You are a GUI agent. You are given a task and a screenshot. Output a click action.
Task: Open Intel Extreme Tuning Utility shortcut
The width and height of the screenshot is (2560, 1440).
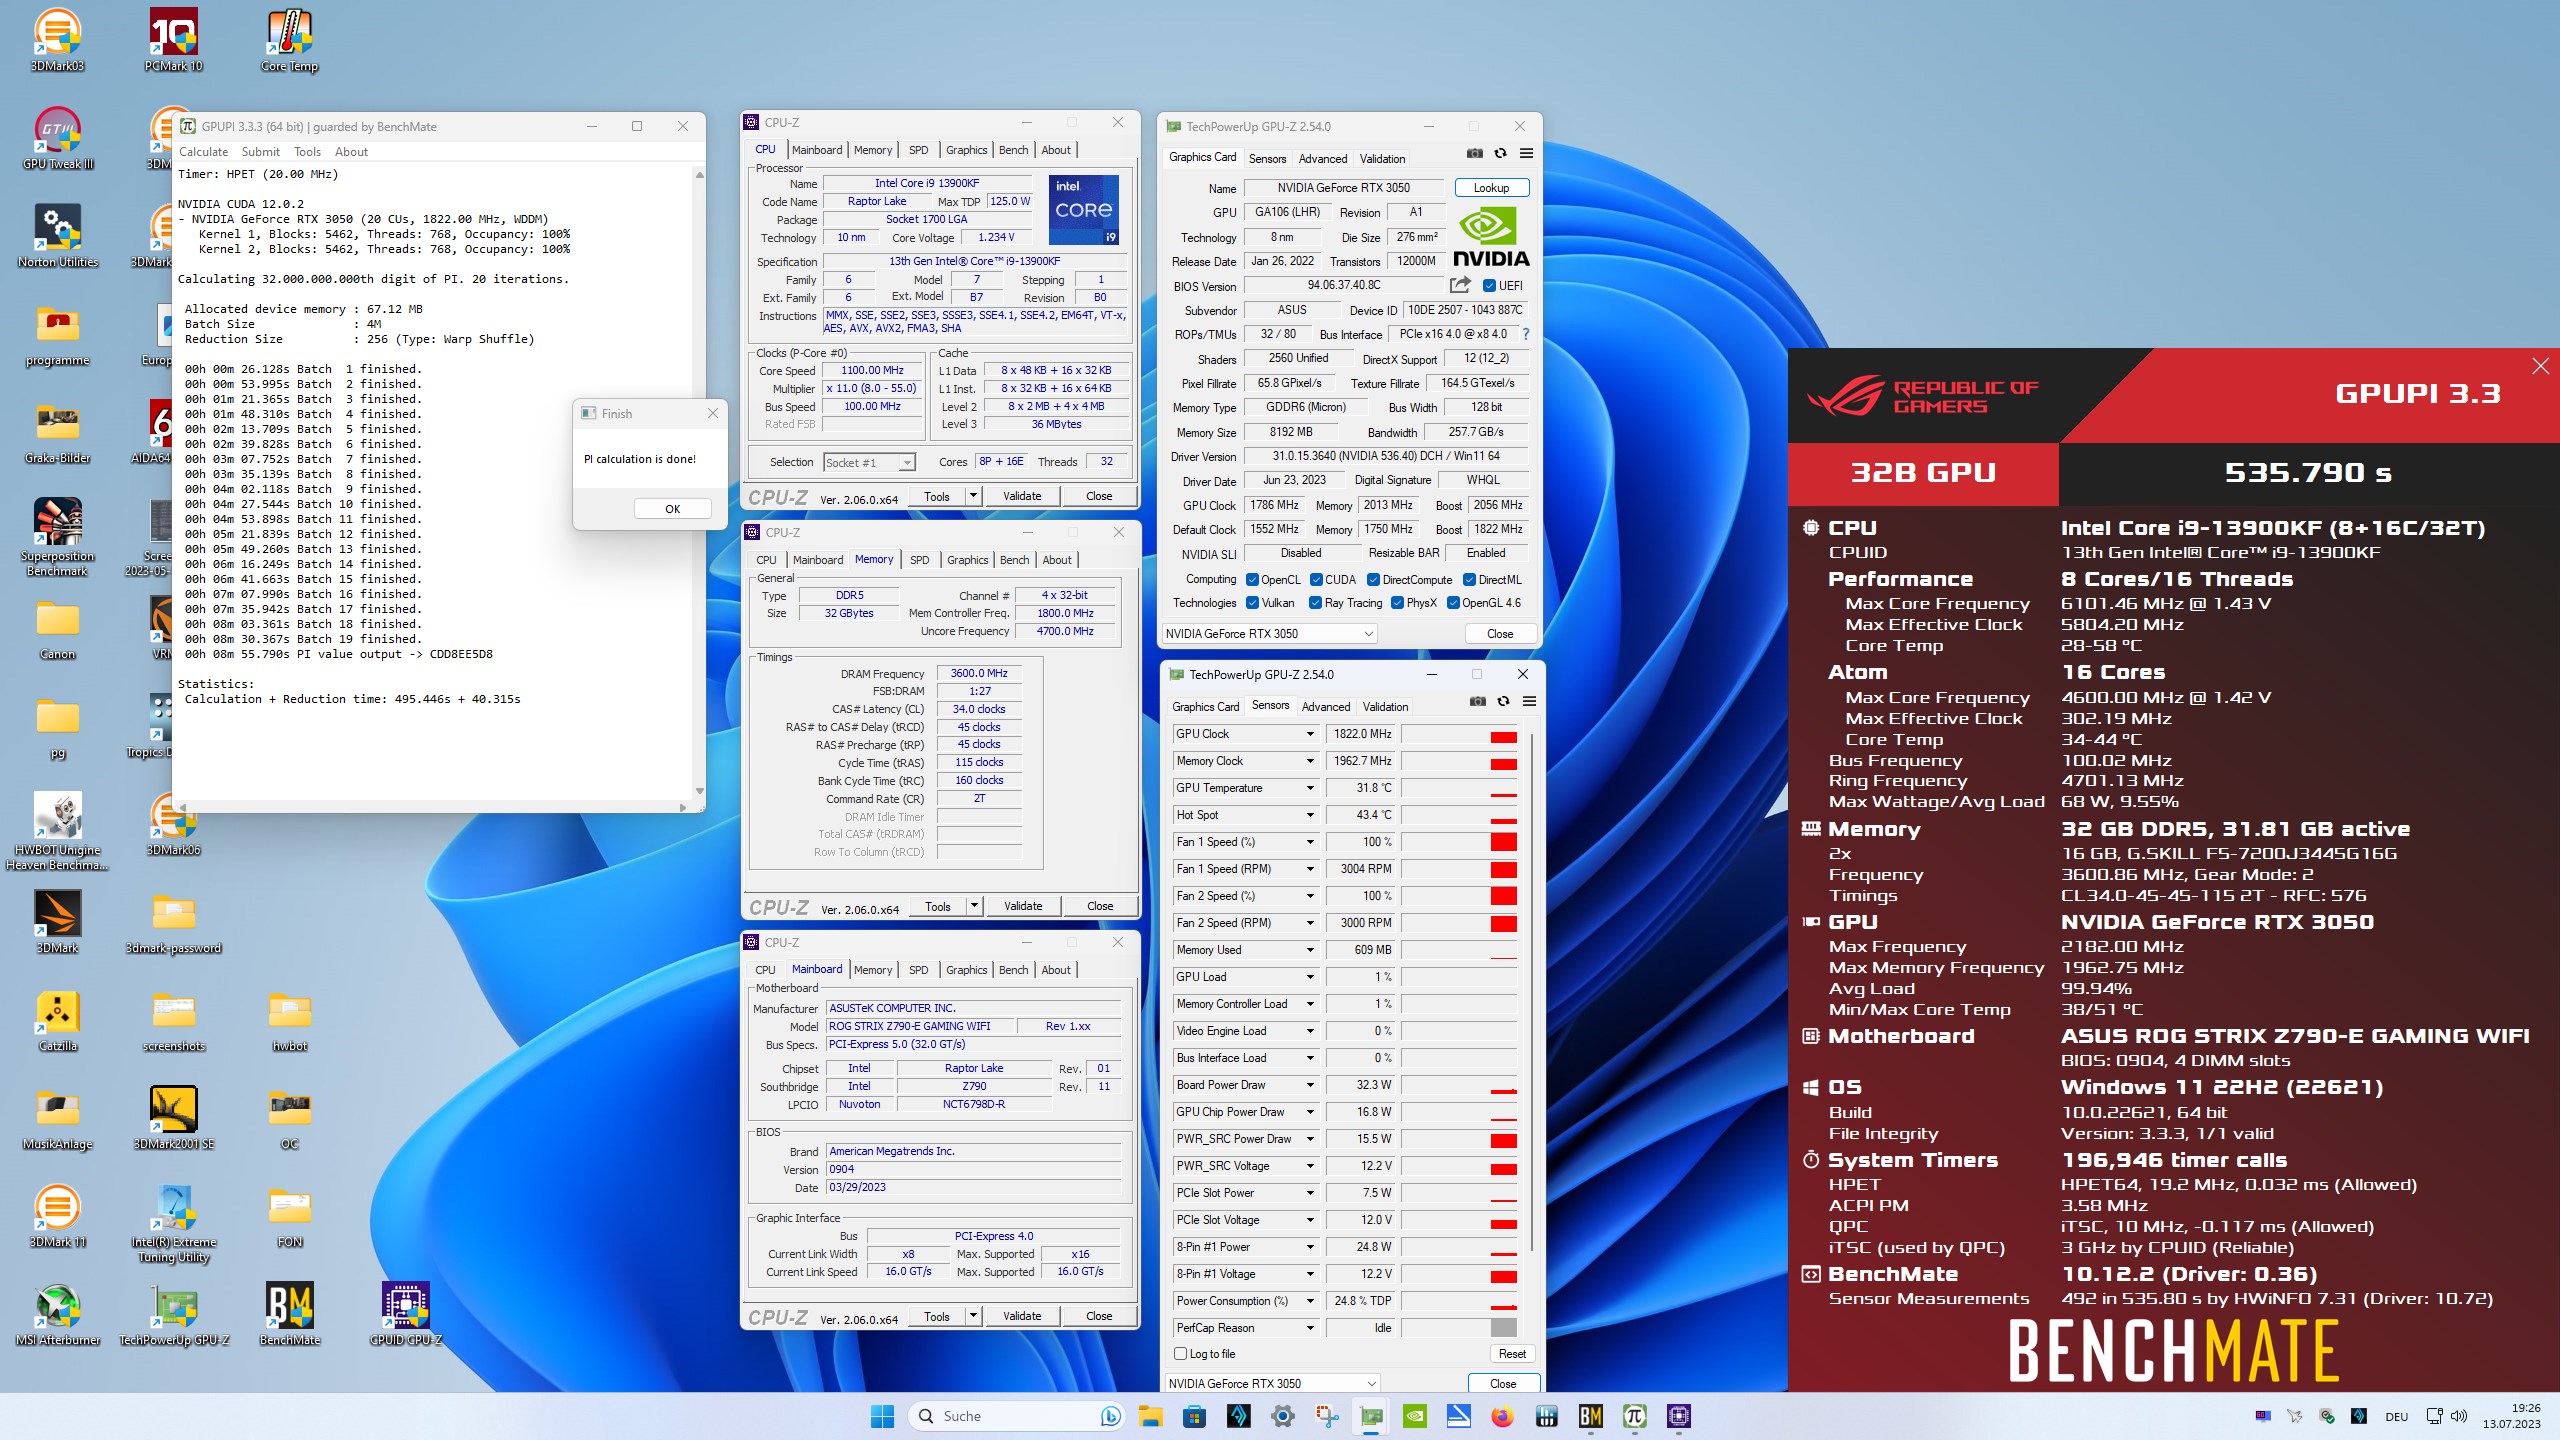[x=173, y=1223]
